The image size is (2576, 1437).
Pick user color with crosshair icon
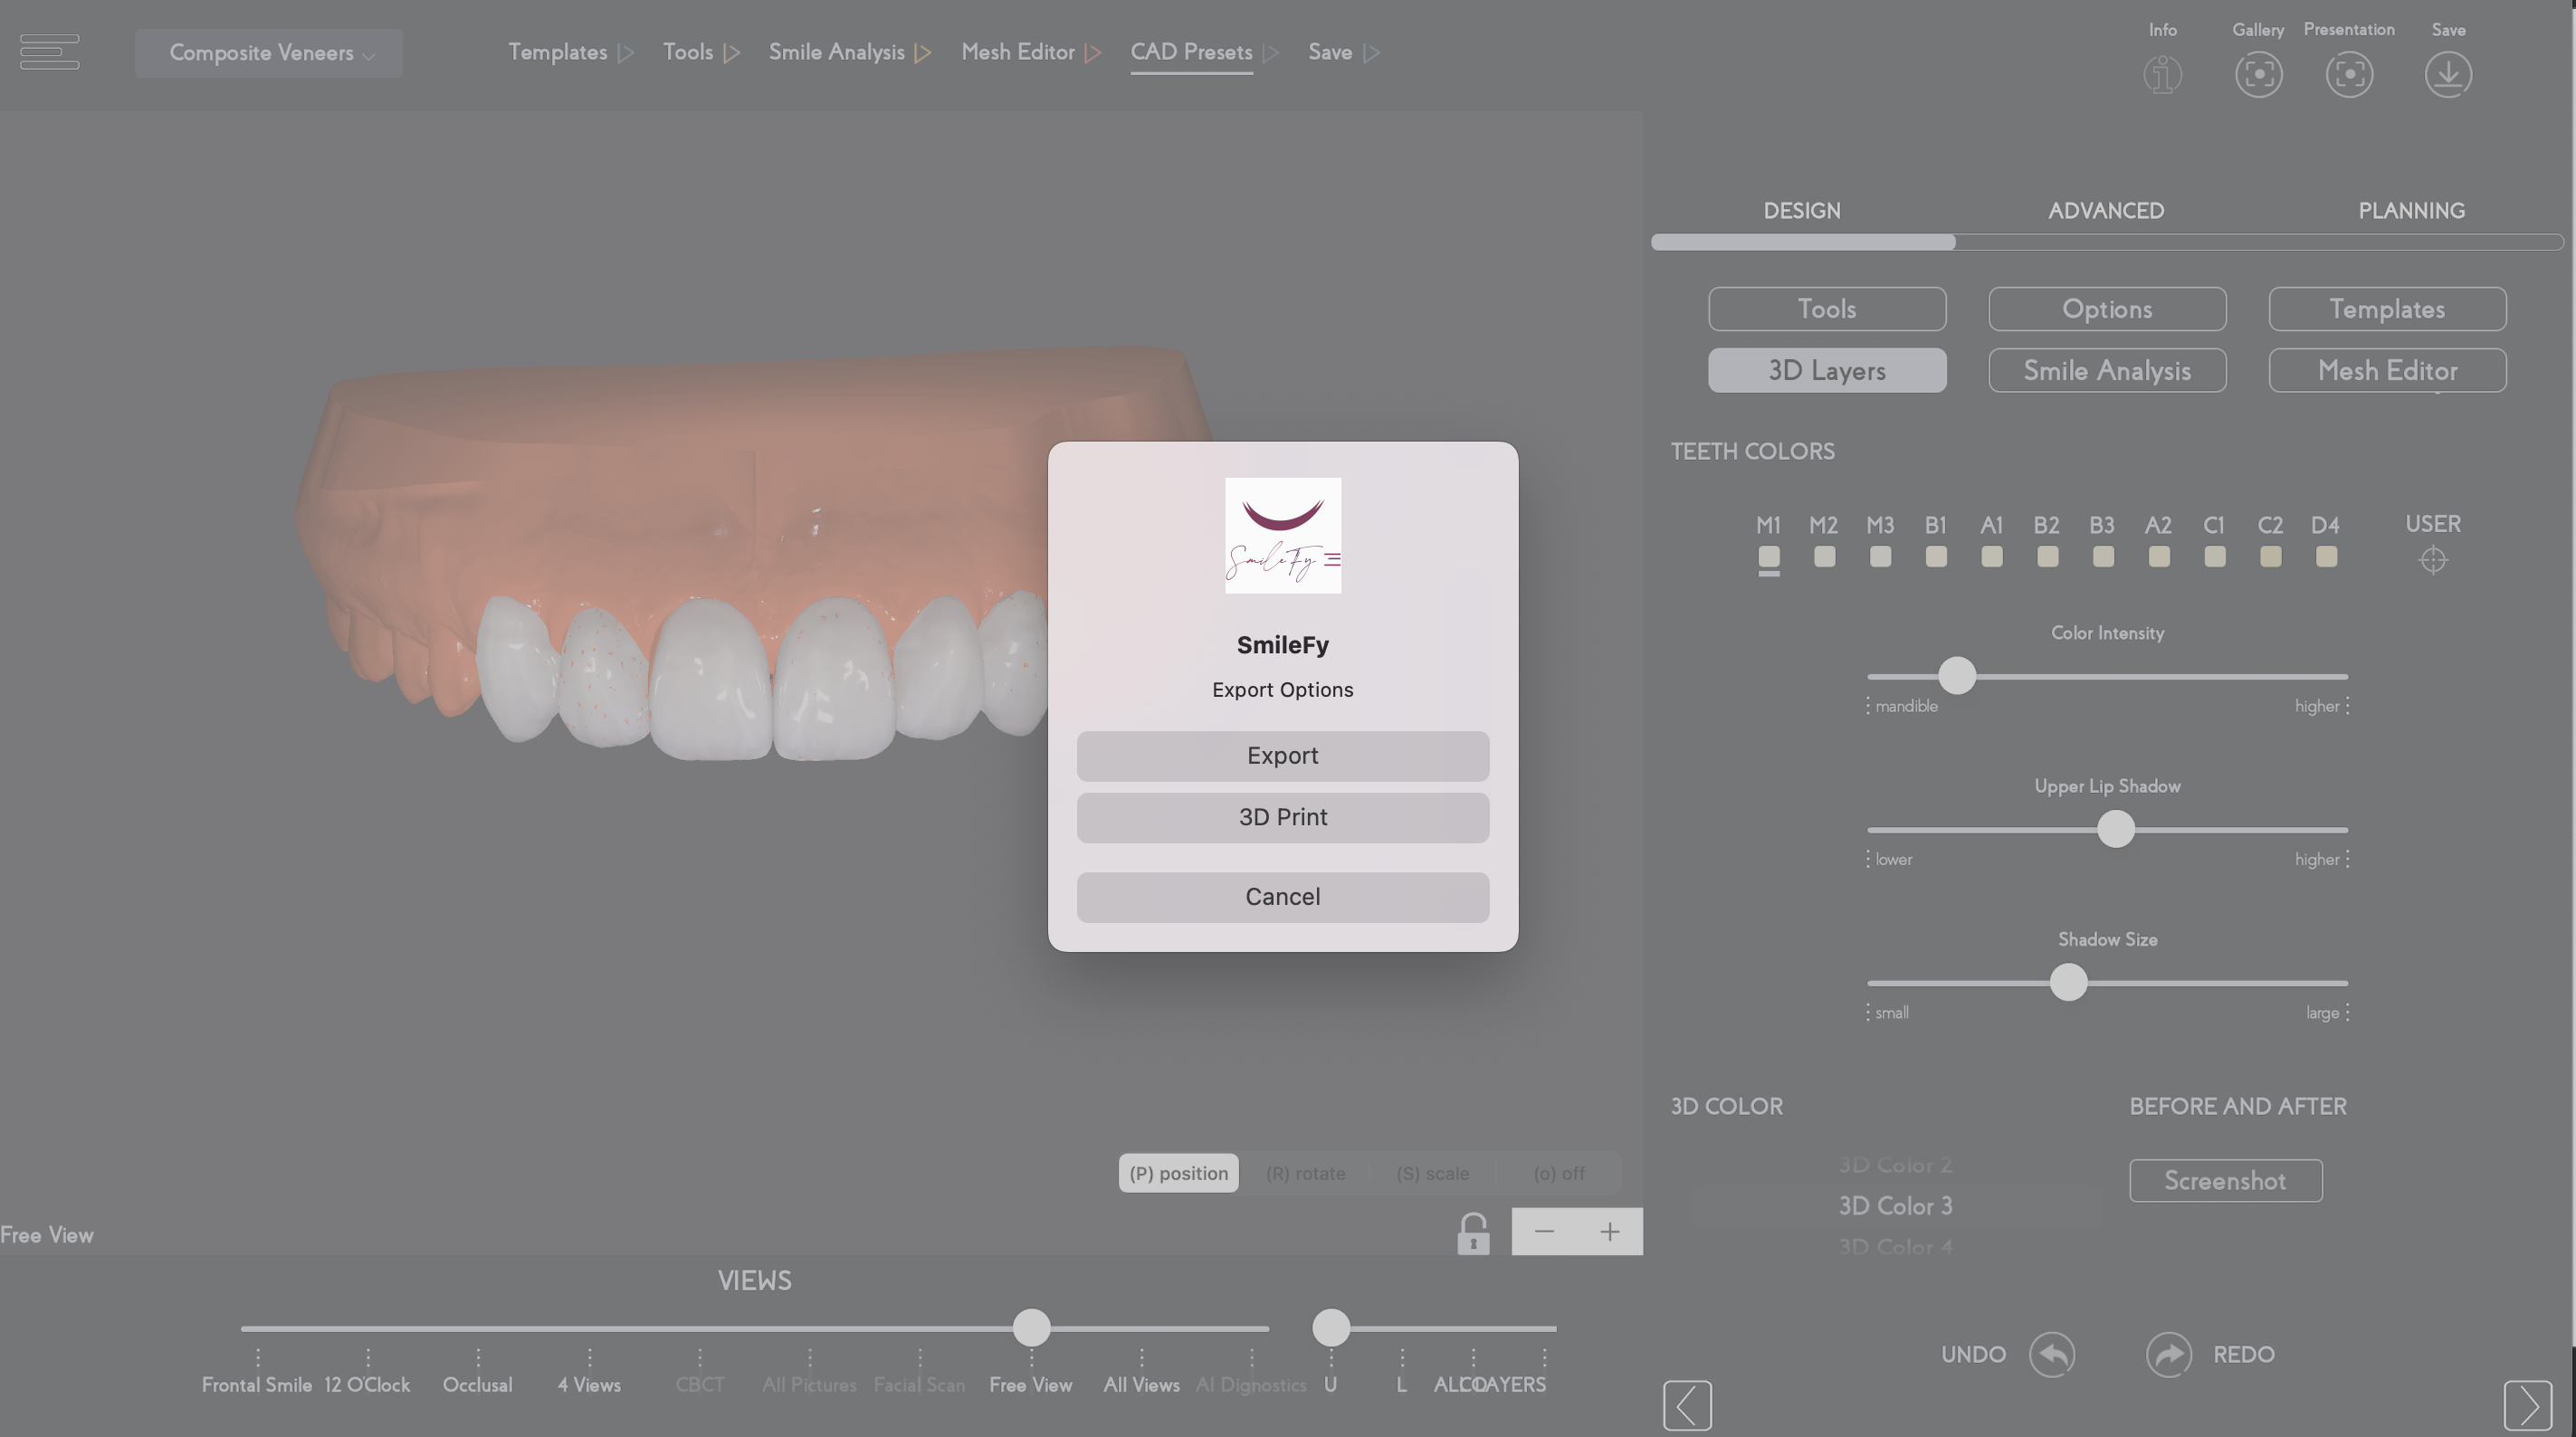click(x=2432, y=560)
